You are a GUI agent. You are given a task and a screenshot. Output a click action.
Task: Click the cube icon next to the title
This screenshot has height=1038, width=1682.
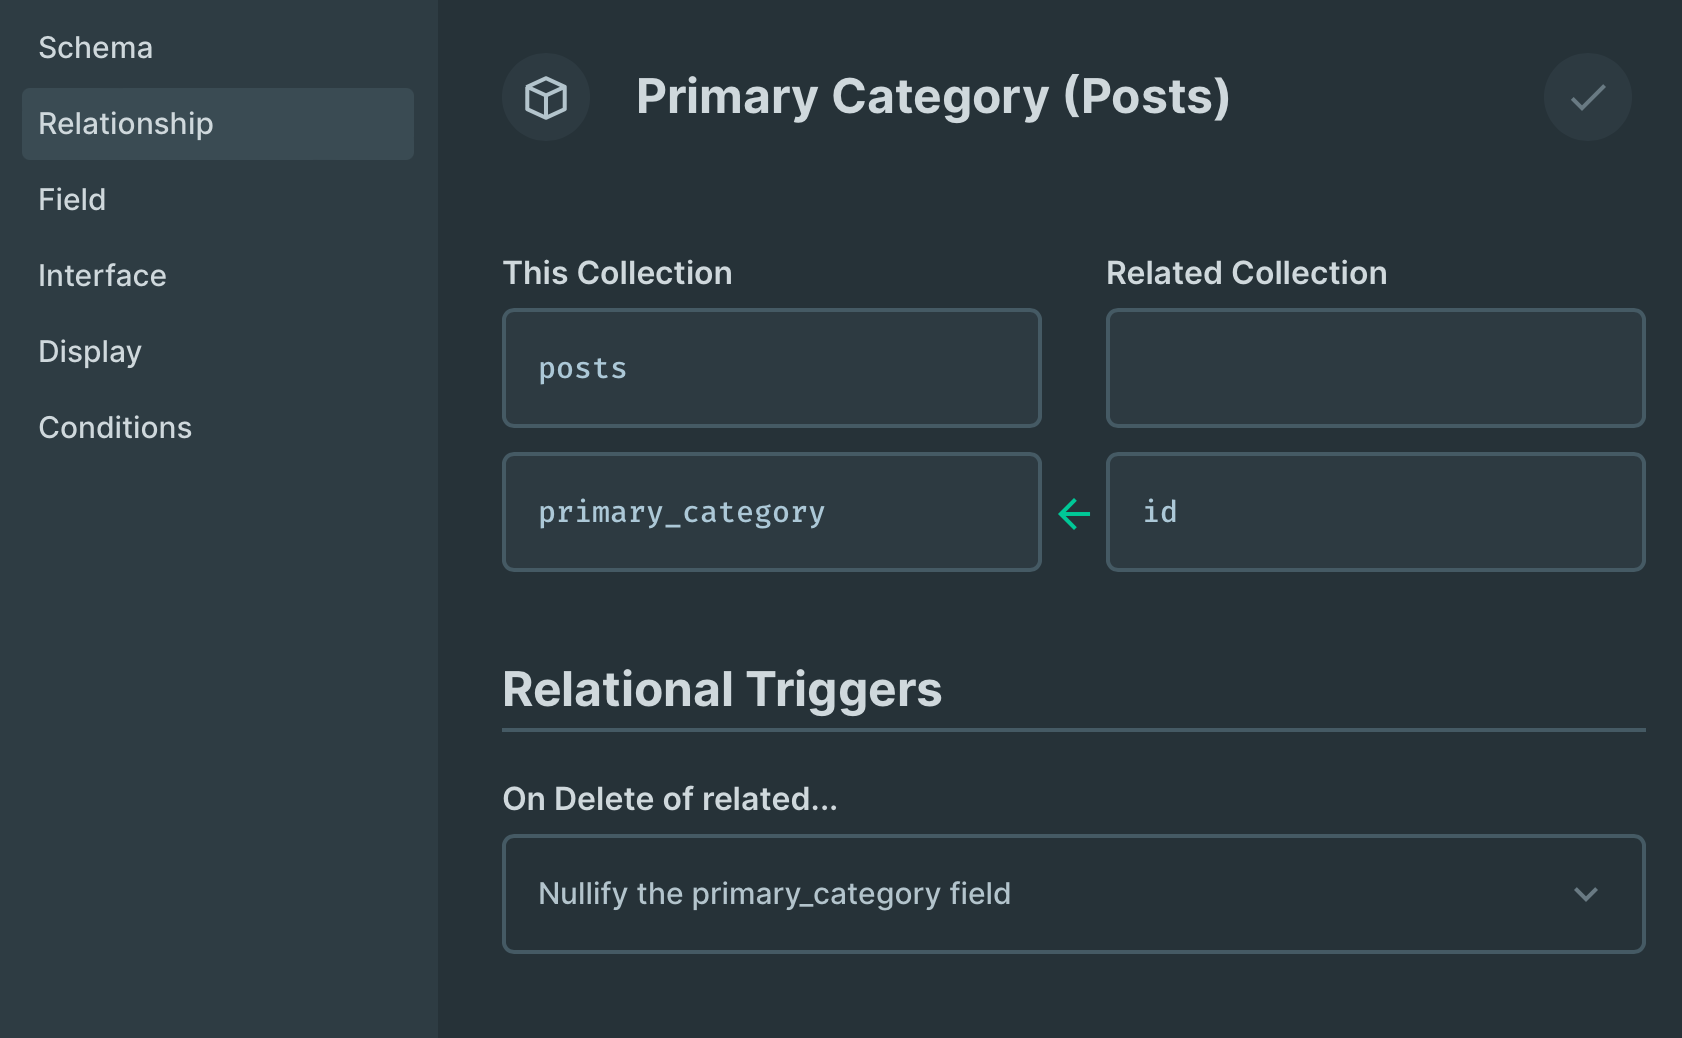545,97
